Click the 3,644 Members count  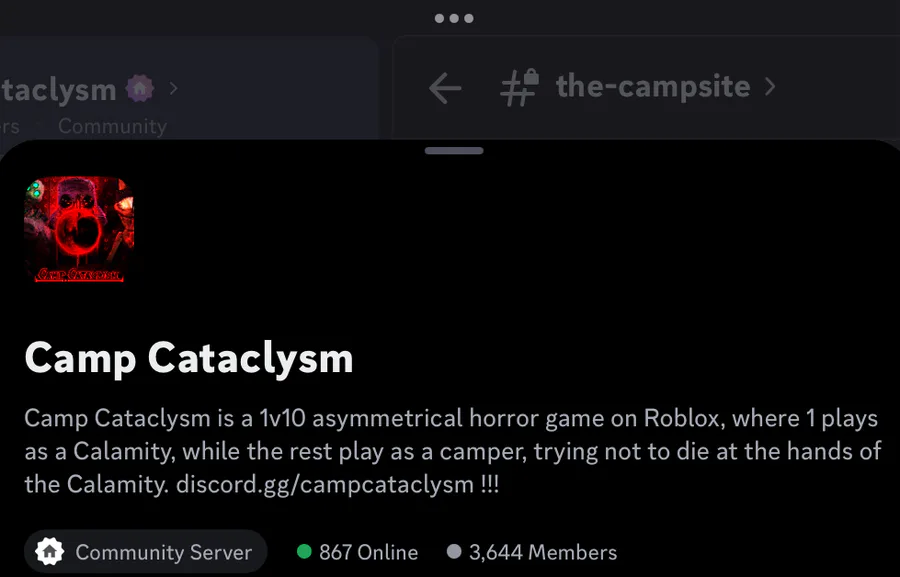coord(543,552)
